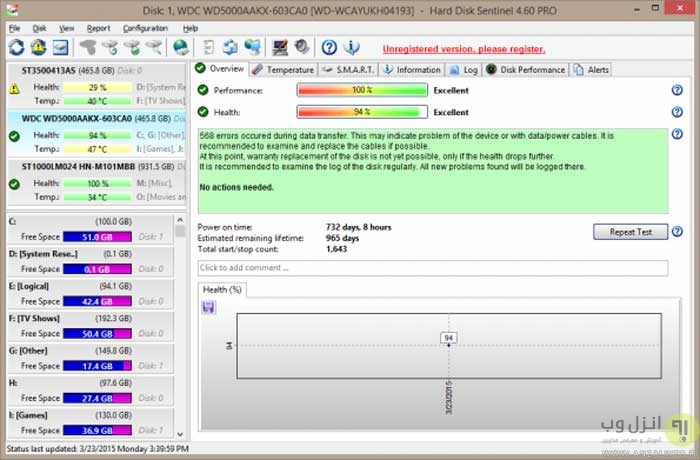
Task: Click the C: free space 51.0 GB bar
Action: tap(97, 237)
